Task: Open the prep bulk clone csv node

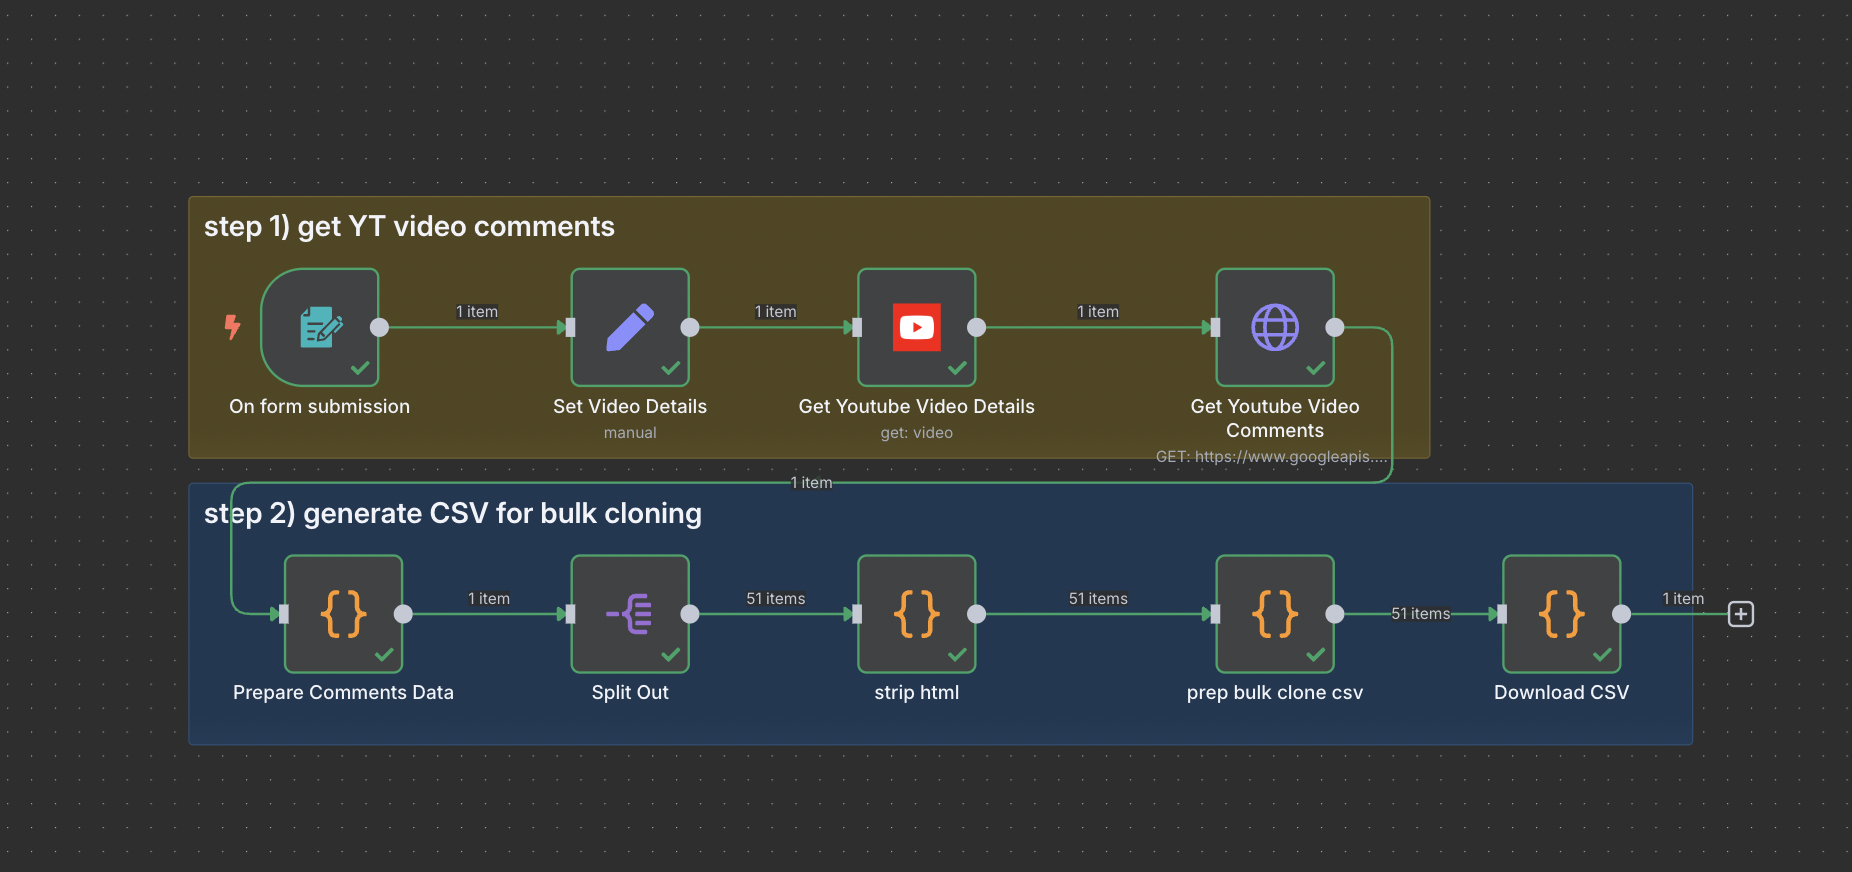Action: pyautogui.click(x=1275, y=614)
